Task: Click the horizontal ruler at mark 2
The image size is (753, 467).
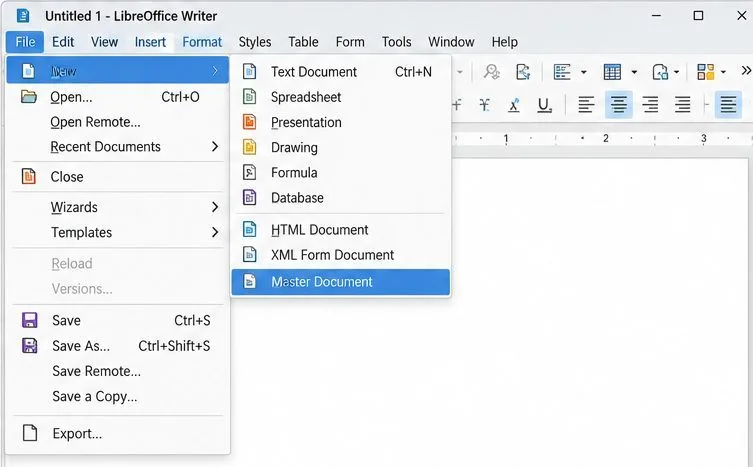Action: coord(606,138)
